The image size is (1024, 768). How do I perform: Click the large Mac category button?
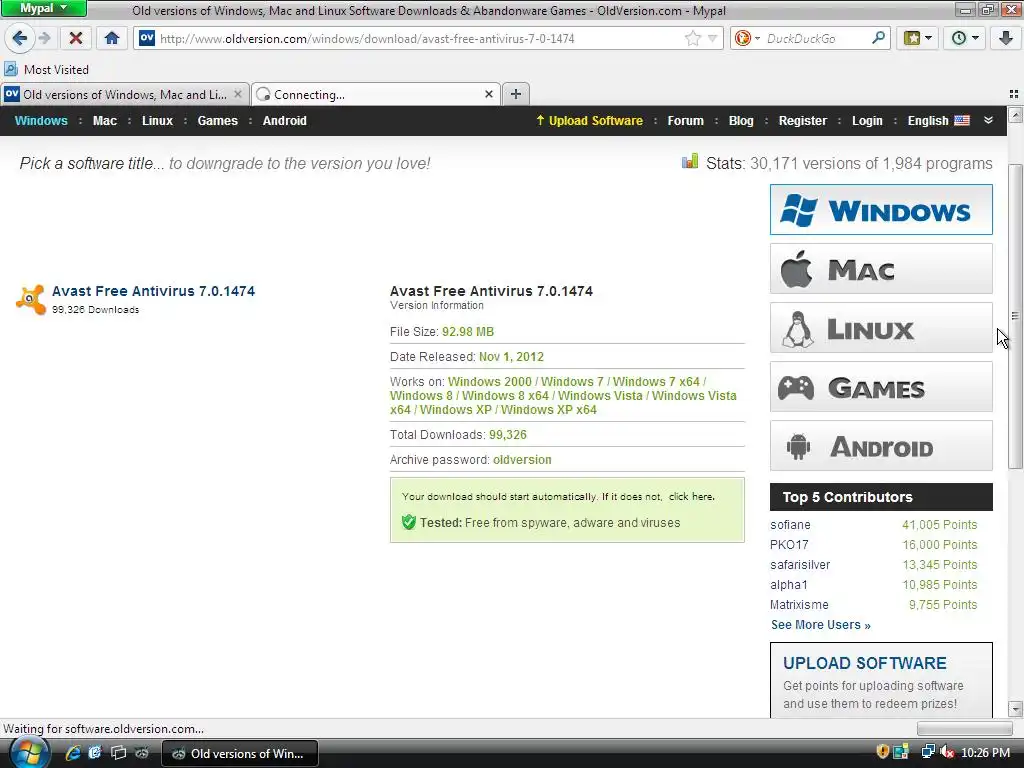[x=881, y=268]
